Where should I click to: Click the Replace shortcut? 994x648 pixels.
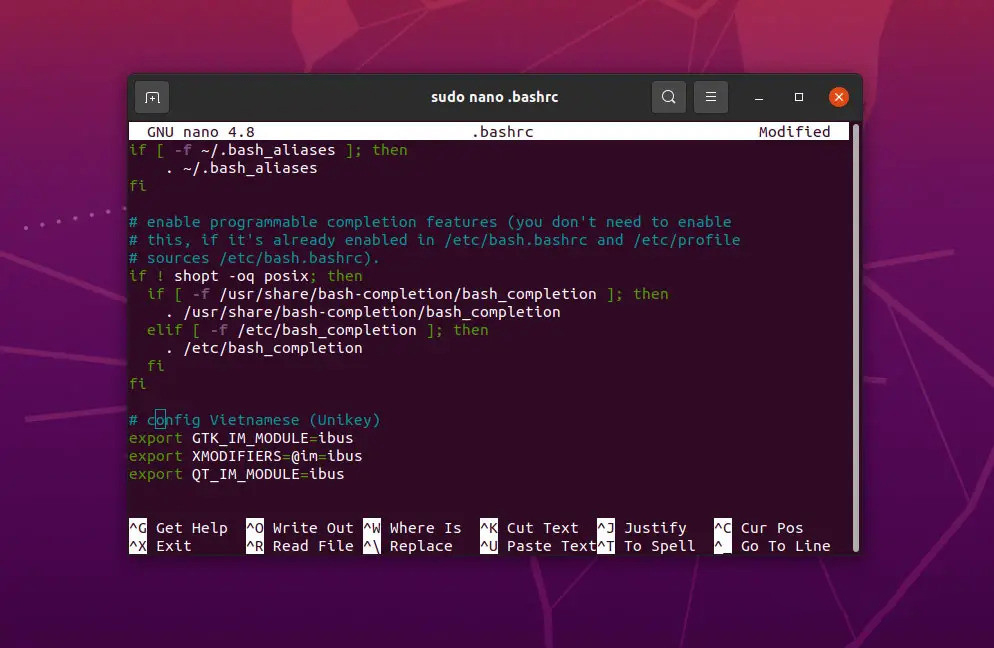(x=421, y=546)
